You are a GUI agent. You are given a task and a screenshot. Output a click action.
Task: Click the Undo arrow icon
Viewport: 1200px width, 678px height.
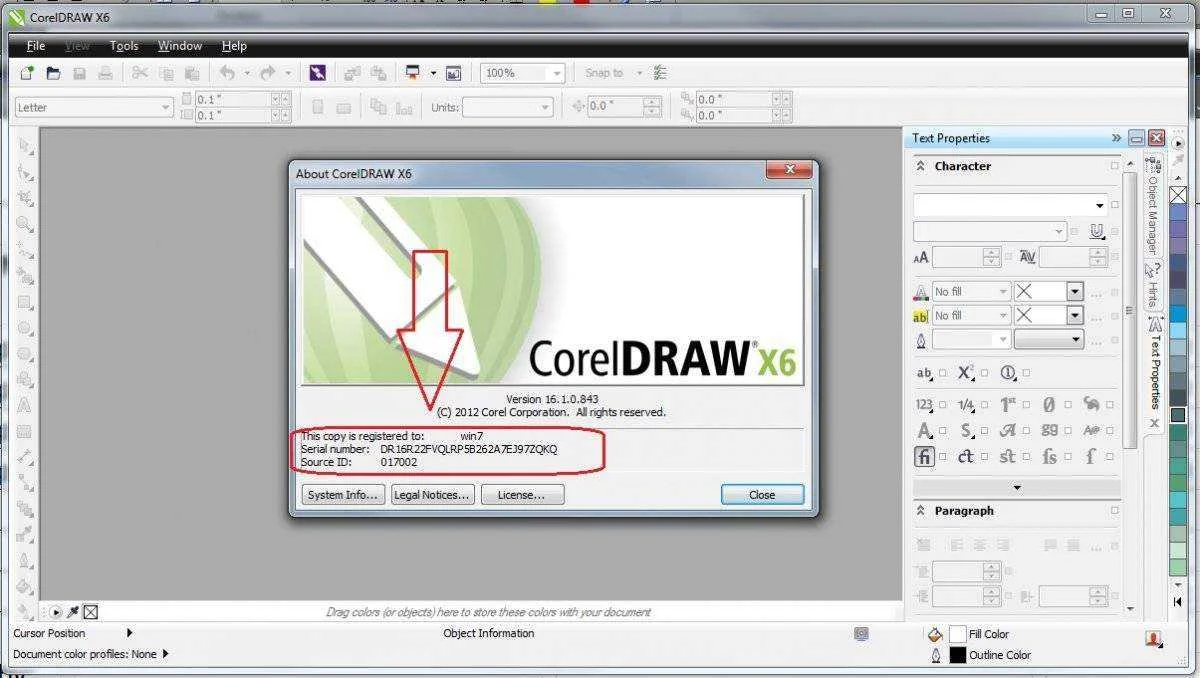tap(227, 73)
